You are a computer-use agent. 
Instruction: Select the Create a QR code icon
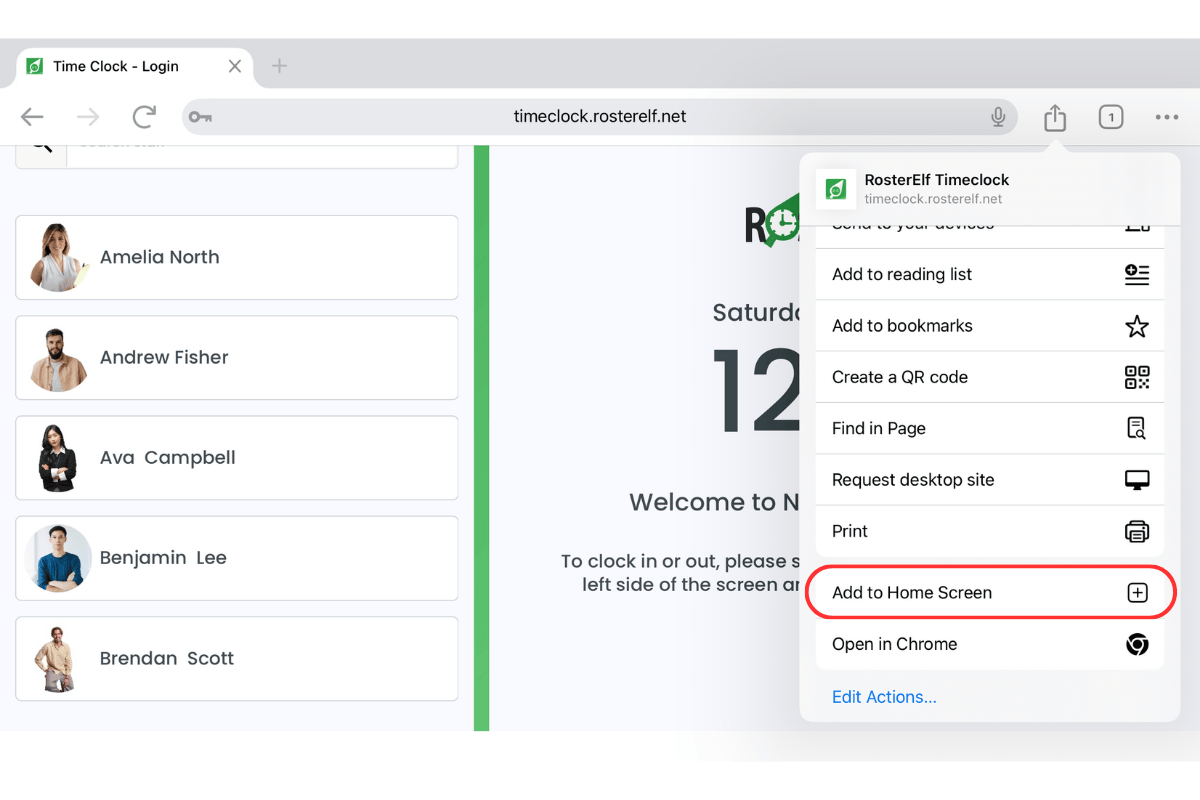(x=1137, y=377)
